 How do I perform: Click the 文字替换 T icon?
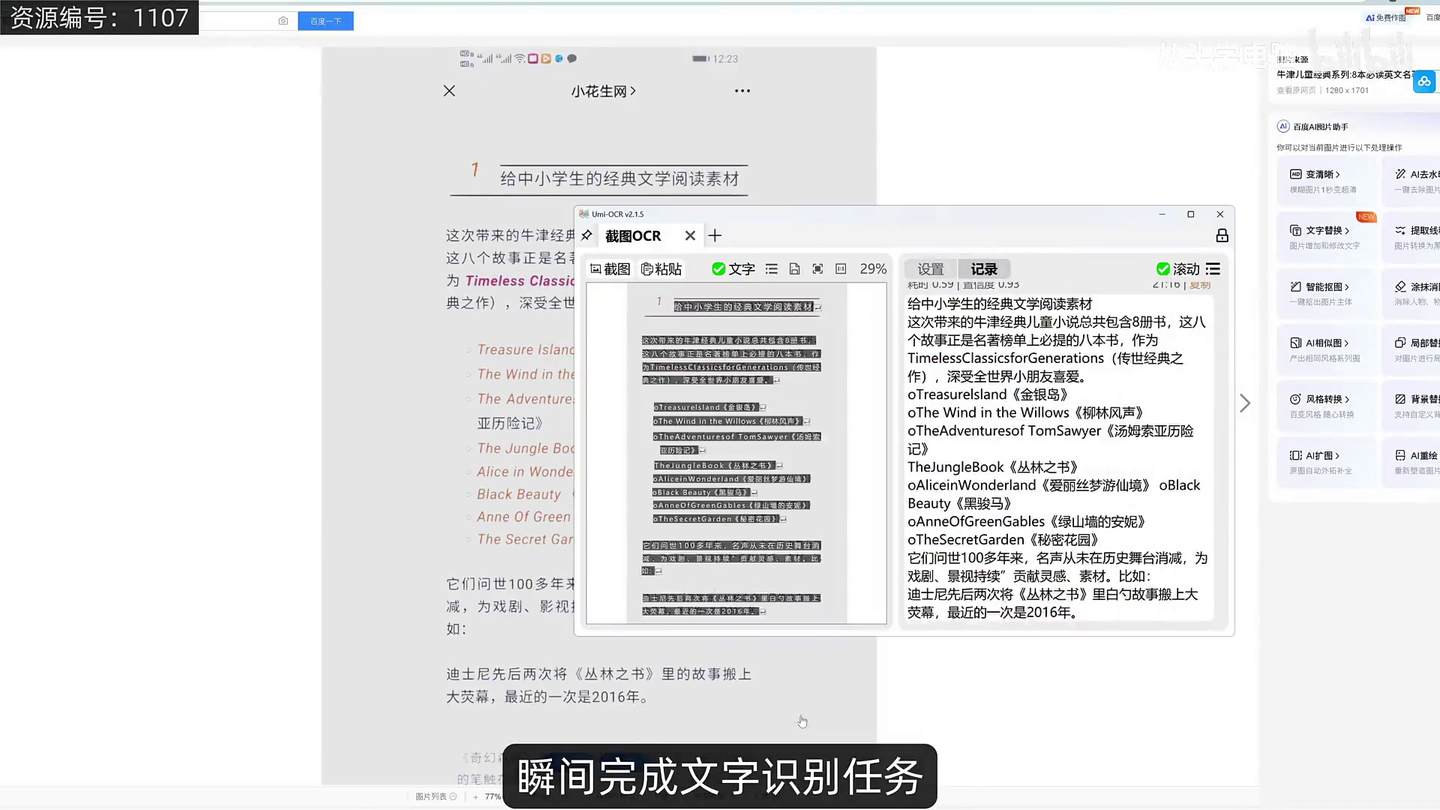coord(1295,230)
